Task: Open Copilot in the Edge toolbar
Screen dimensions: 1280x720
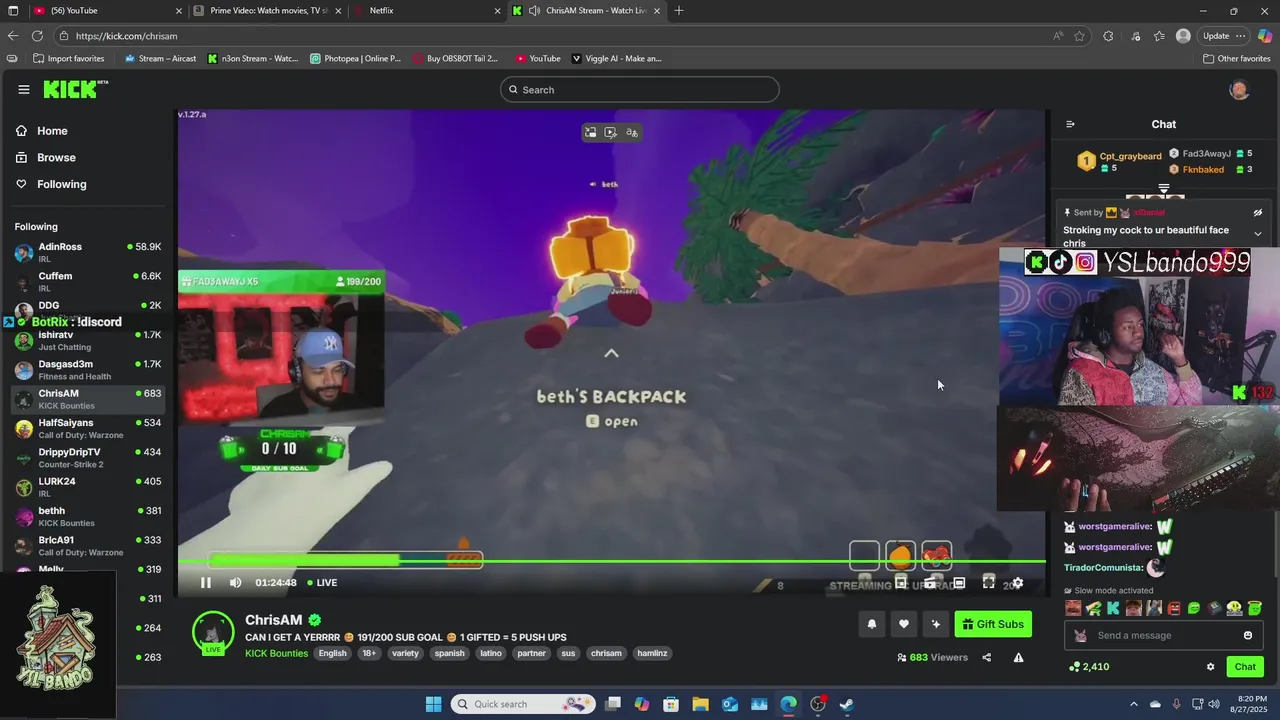Action: 1265,36
